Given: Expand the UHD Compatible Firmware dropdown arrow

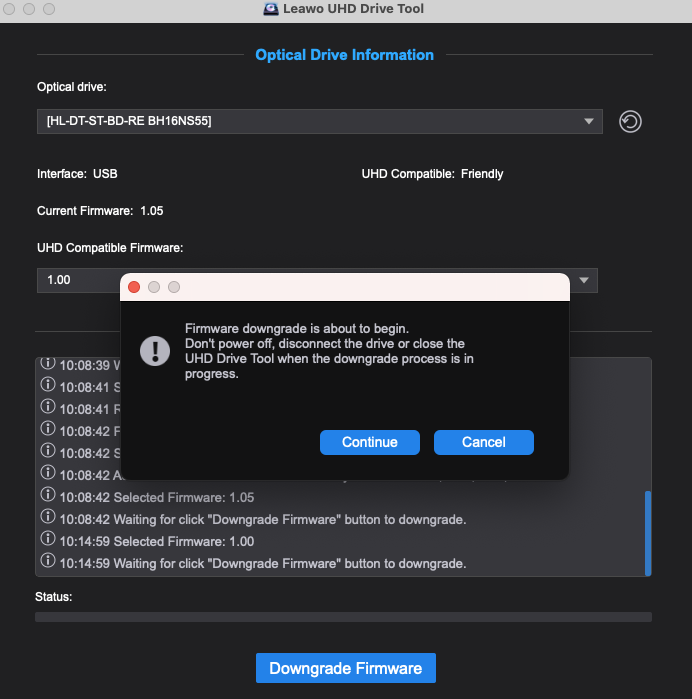Looking at the screenshot, I should [584, 279].
